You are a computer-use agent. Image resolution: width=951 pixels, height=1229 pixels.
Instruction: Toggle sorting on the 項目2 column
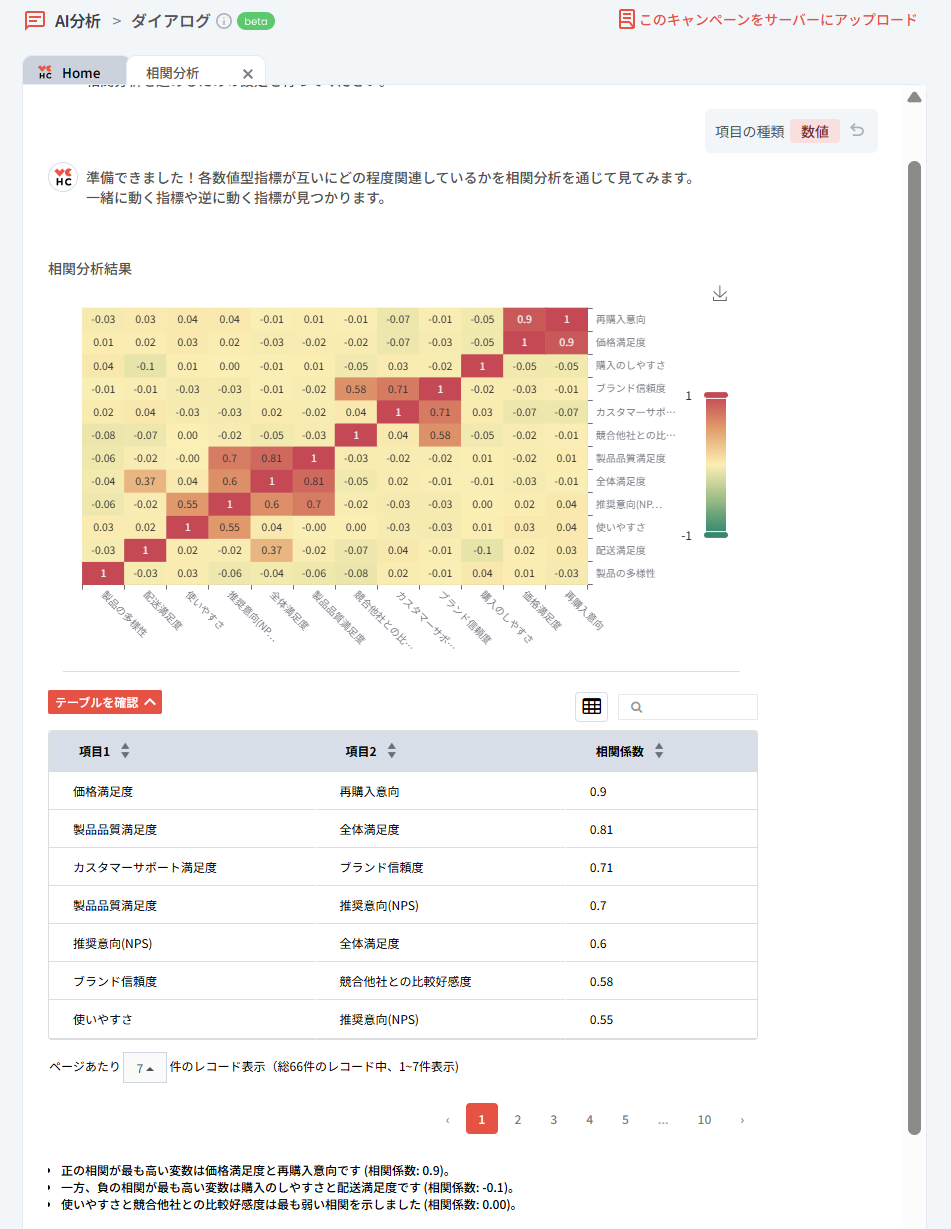pos(391,750)
